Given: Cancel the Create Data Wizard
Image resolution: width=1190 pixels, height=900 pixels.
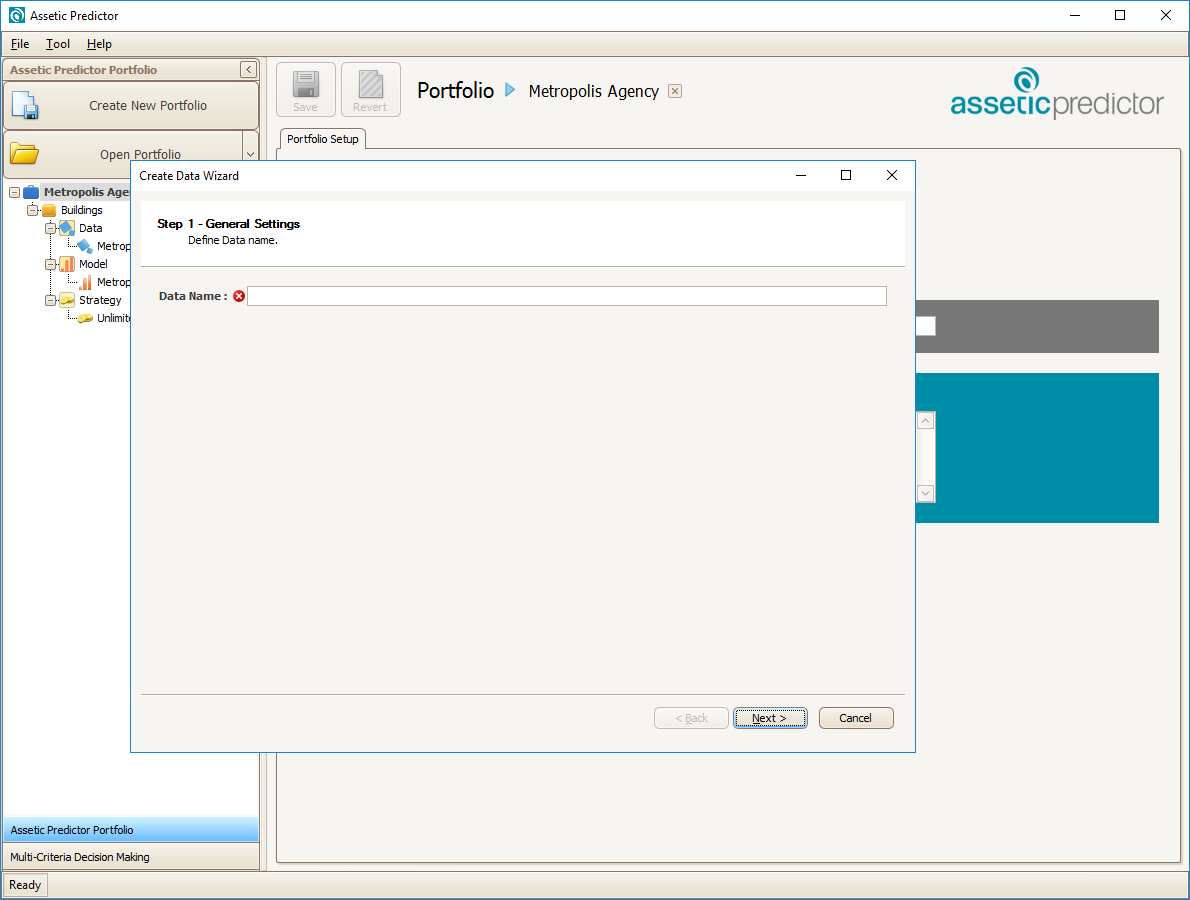Looking at the screenshot, I should coord(855,718).
